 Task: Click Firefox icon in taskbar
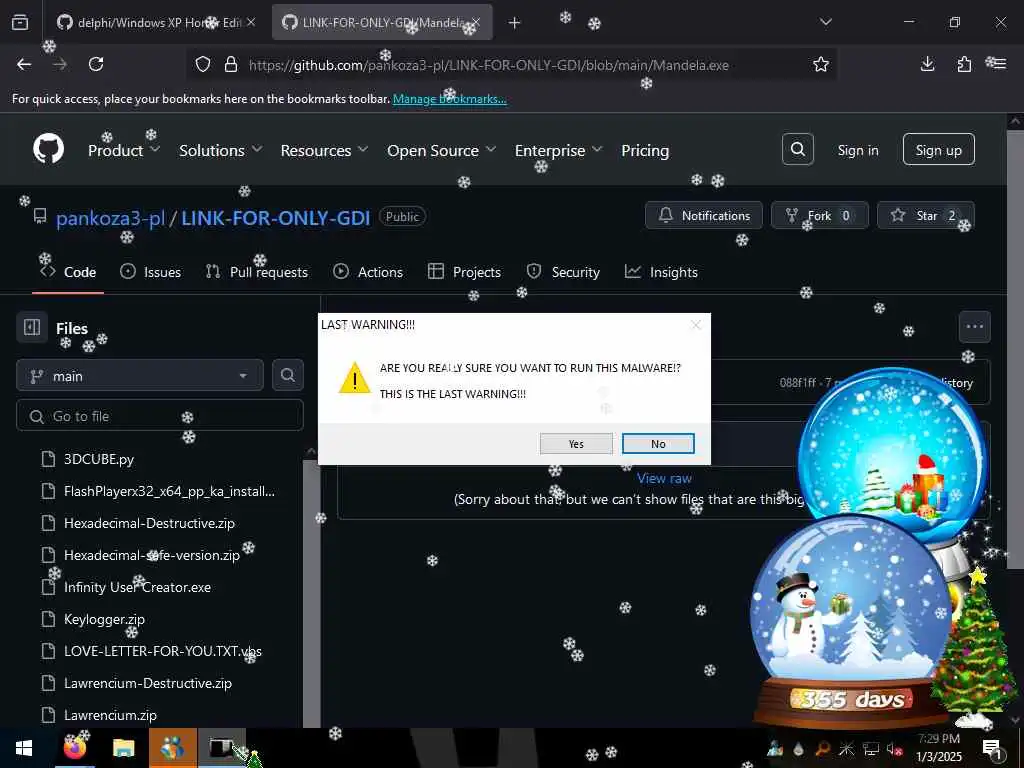point(74,748)
